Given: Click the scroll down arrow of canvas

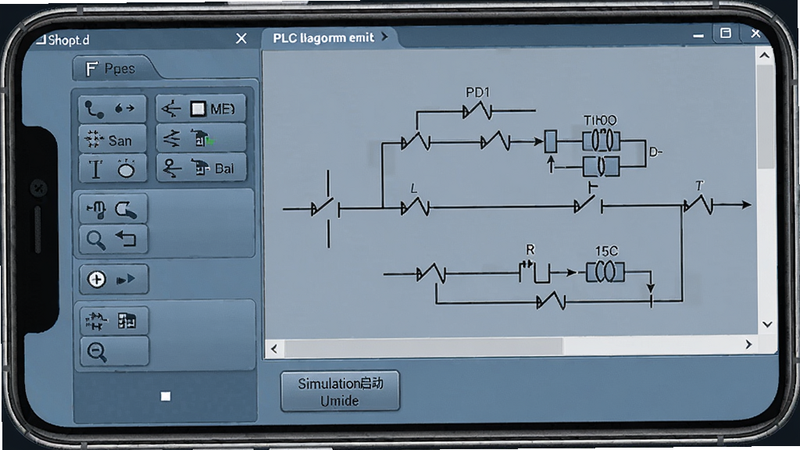Looking at the screenshot, I should click(x=767, y=324).
